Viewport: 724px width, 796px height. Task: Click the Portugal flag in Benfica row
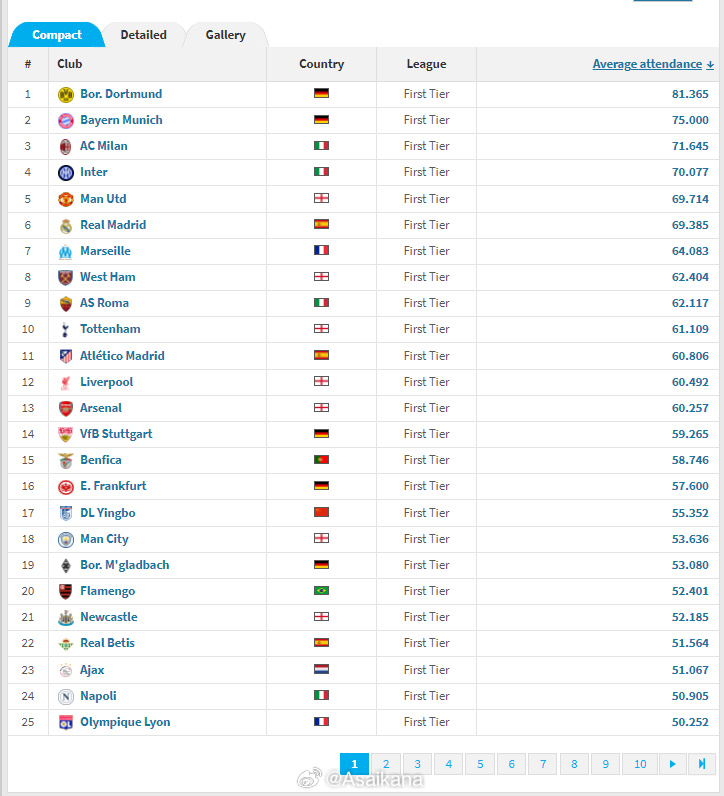point(321,460)
